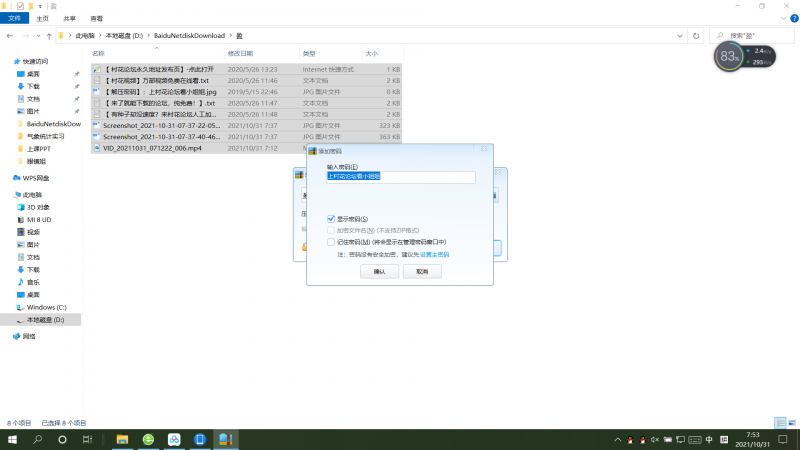The width and height of the screenshot is (800, 450).
Task: Select VID_20211031_071222_006.mp4 file icon
Action: point(97,147)
